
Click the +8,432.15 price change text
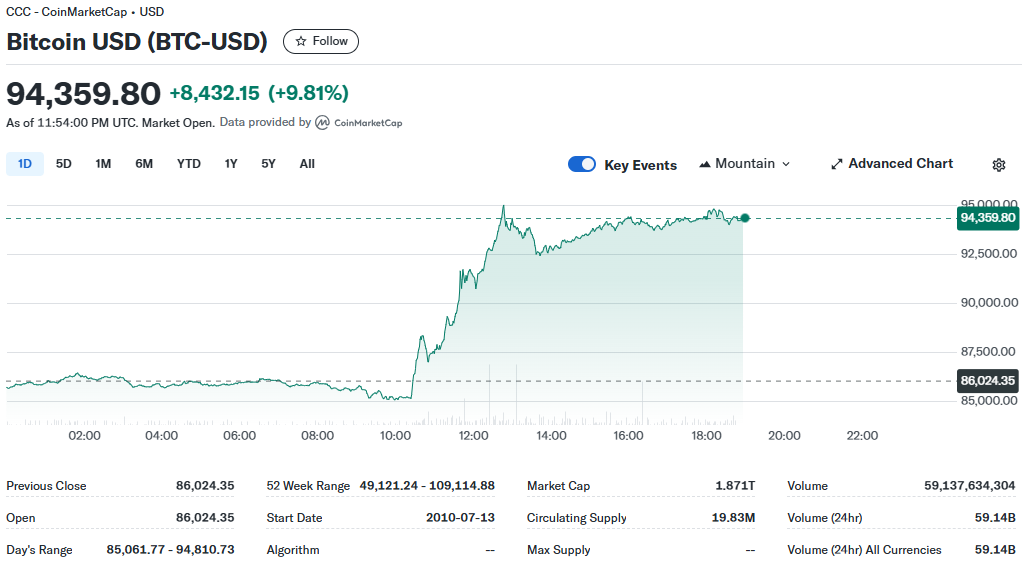(x=215, y=93)
